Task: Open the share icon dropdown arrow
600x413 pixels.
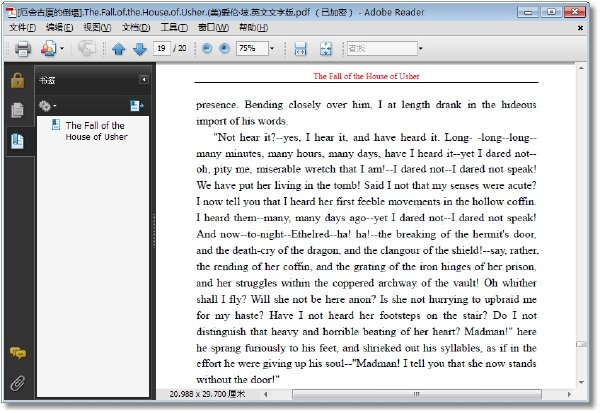Action: click(x=62, y=49)
